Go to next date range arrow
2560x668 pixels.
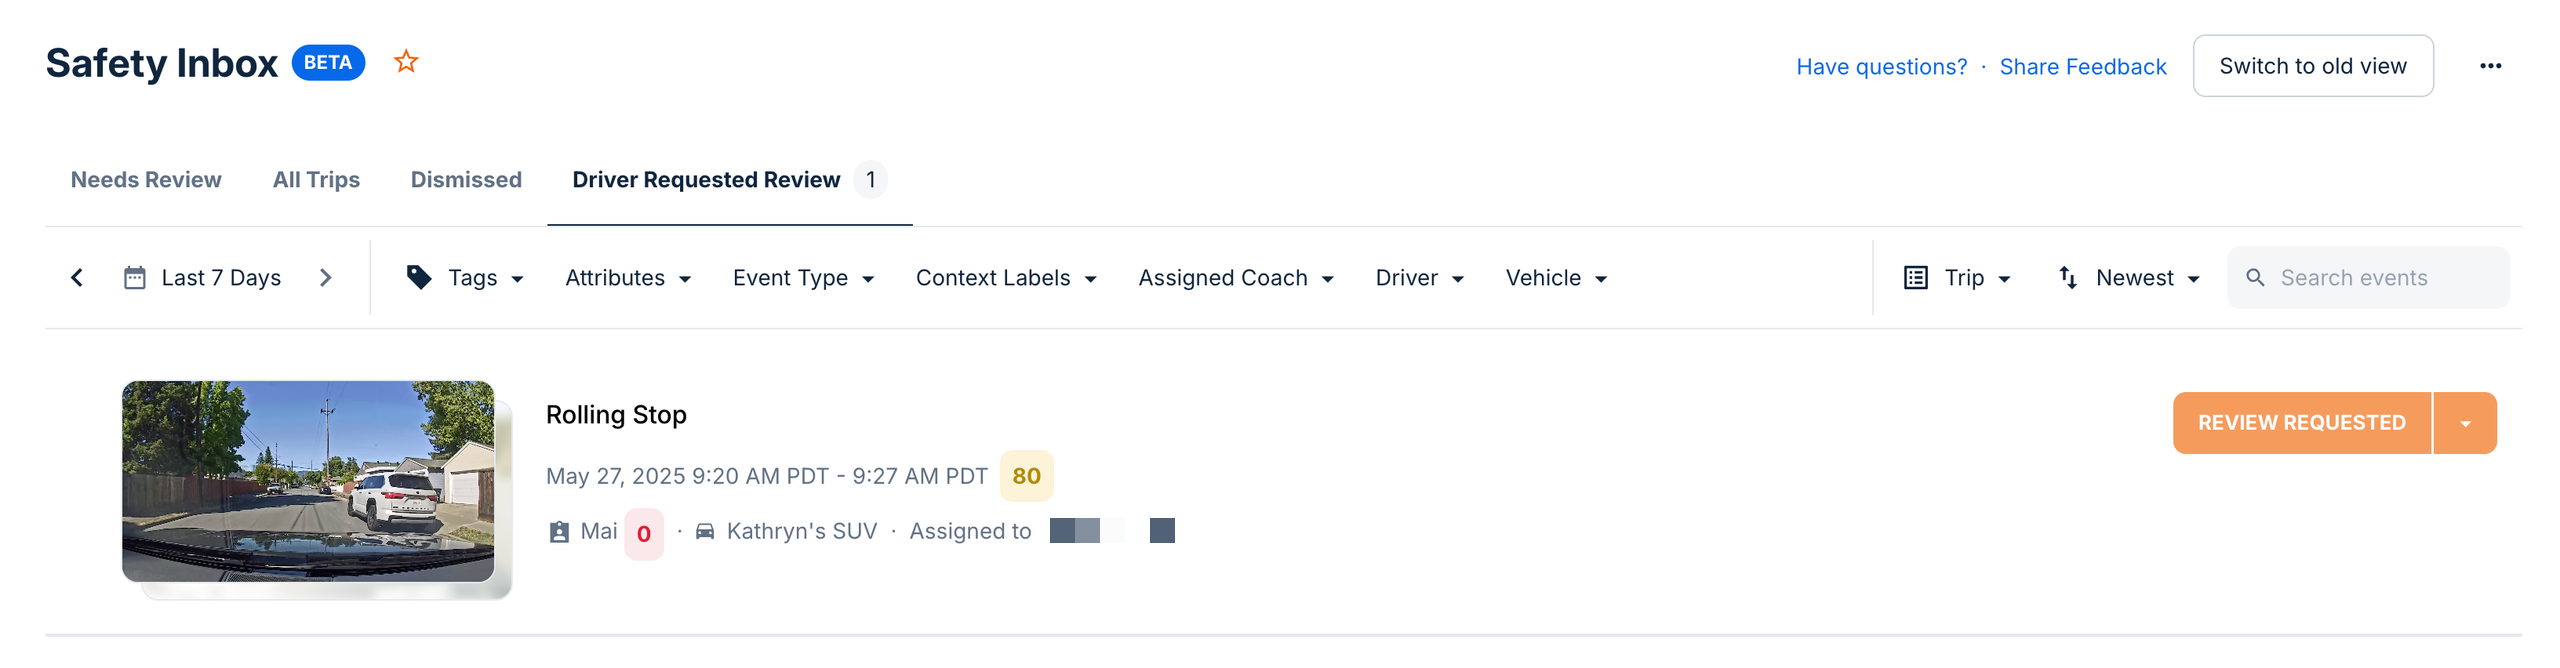click(x=325, y=278)
